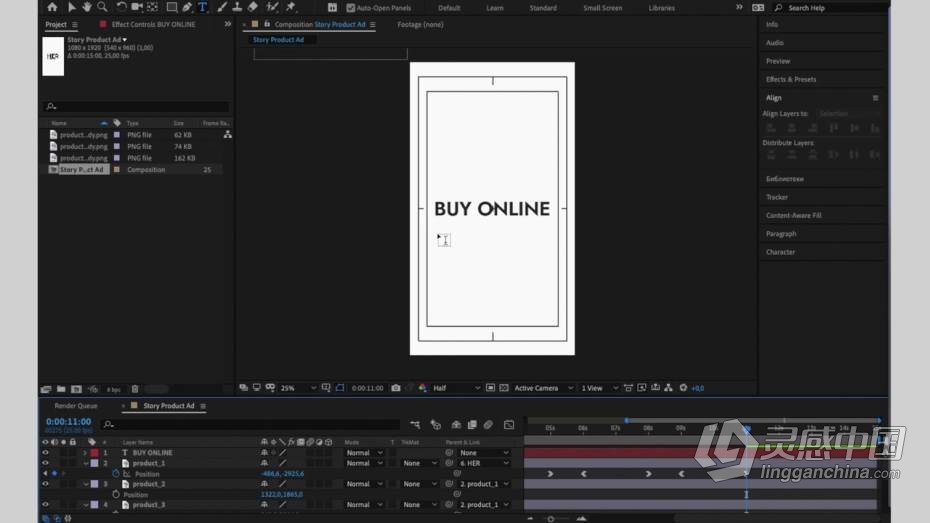This screenshot has height=523, width=930.
Task: Toggle Auto-Open Panels checkbox
Action: tap(351, 8)
